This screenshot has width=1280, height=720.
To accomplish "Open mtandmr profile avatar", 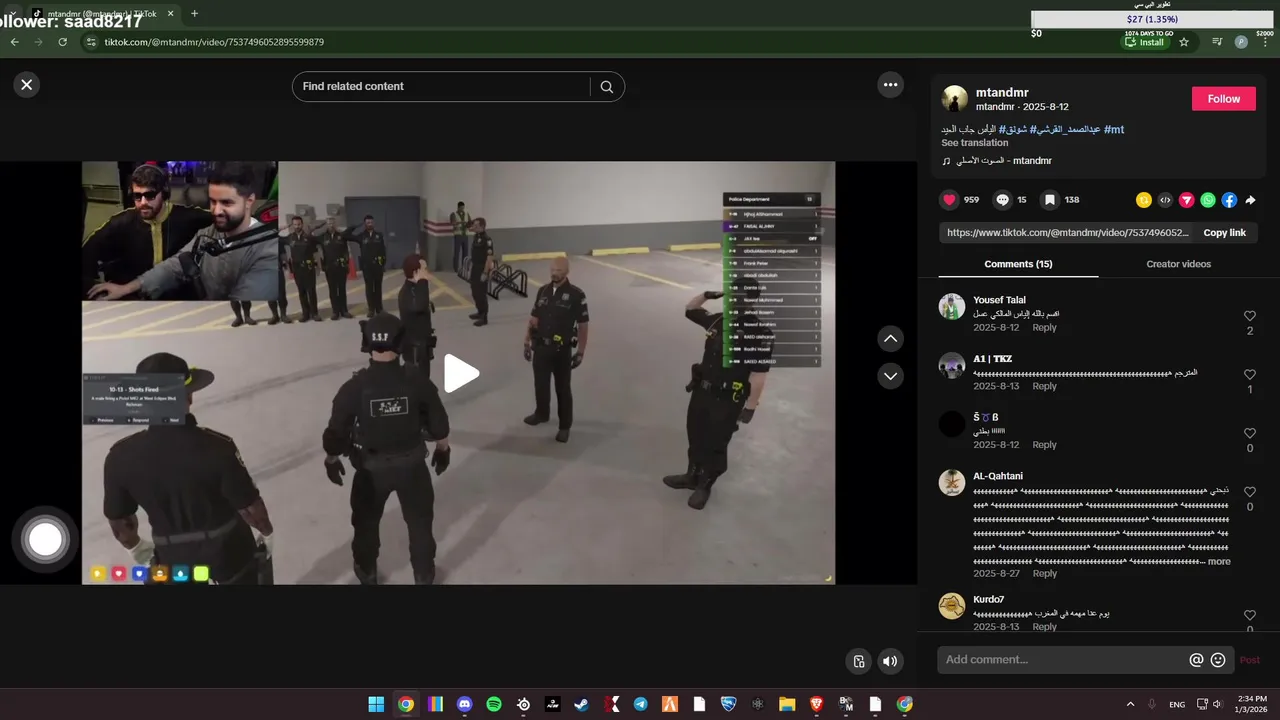I will pos(955,98).
